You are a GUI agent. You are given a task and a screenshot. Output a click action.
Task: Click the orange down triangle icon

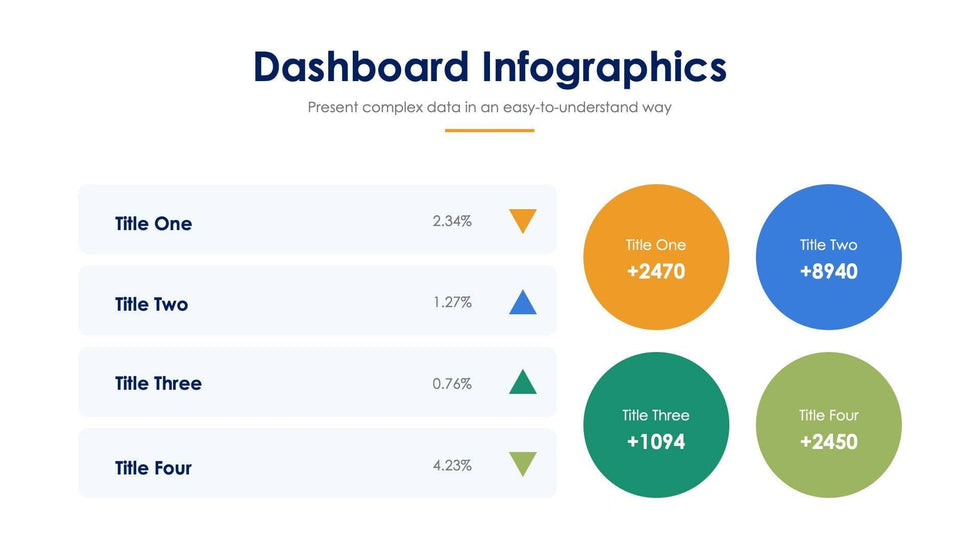point(522,220)
